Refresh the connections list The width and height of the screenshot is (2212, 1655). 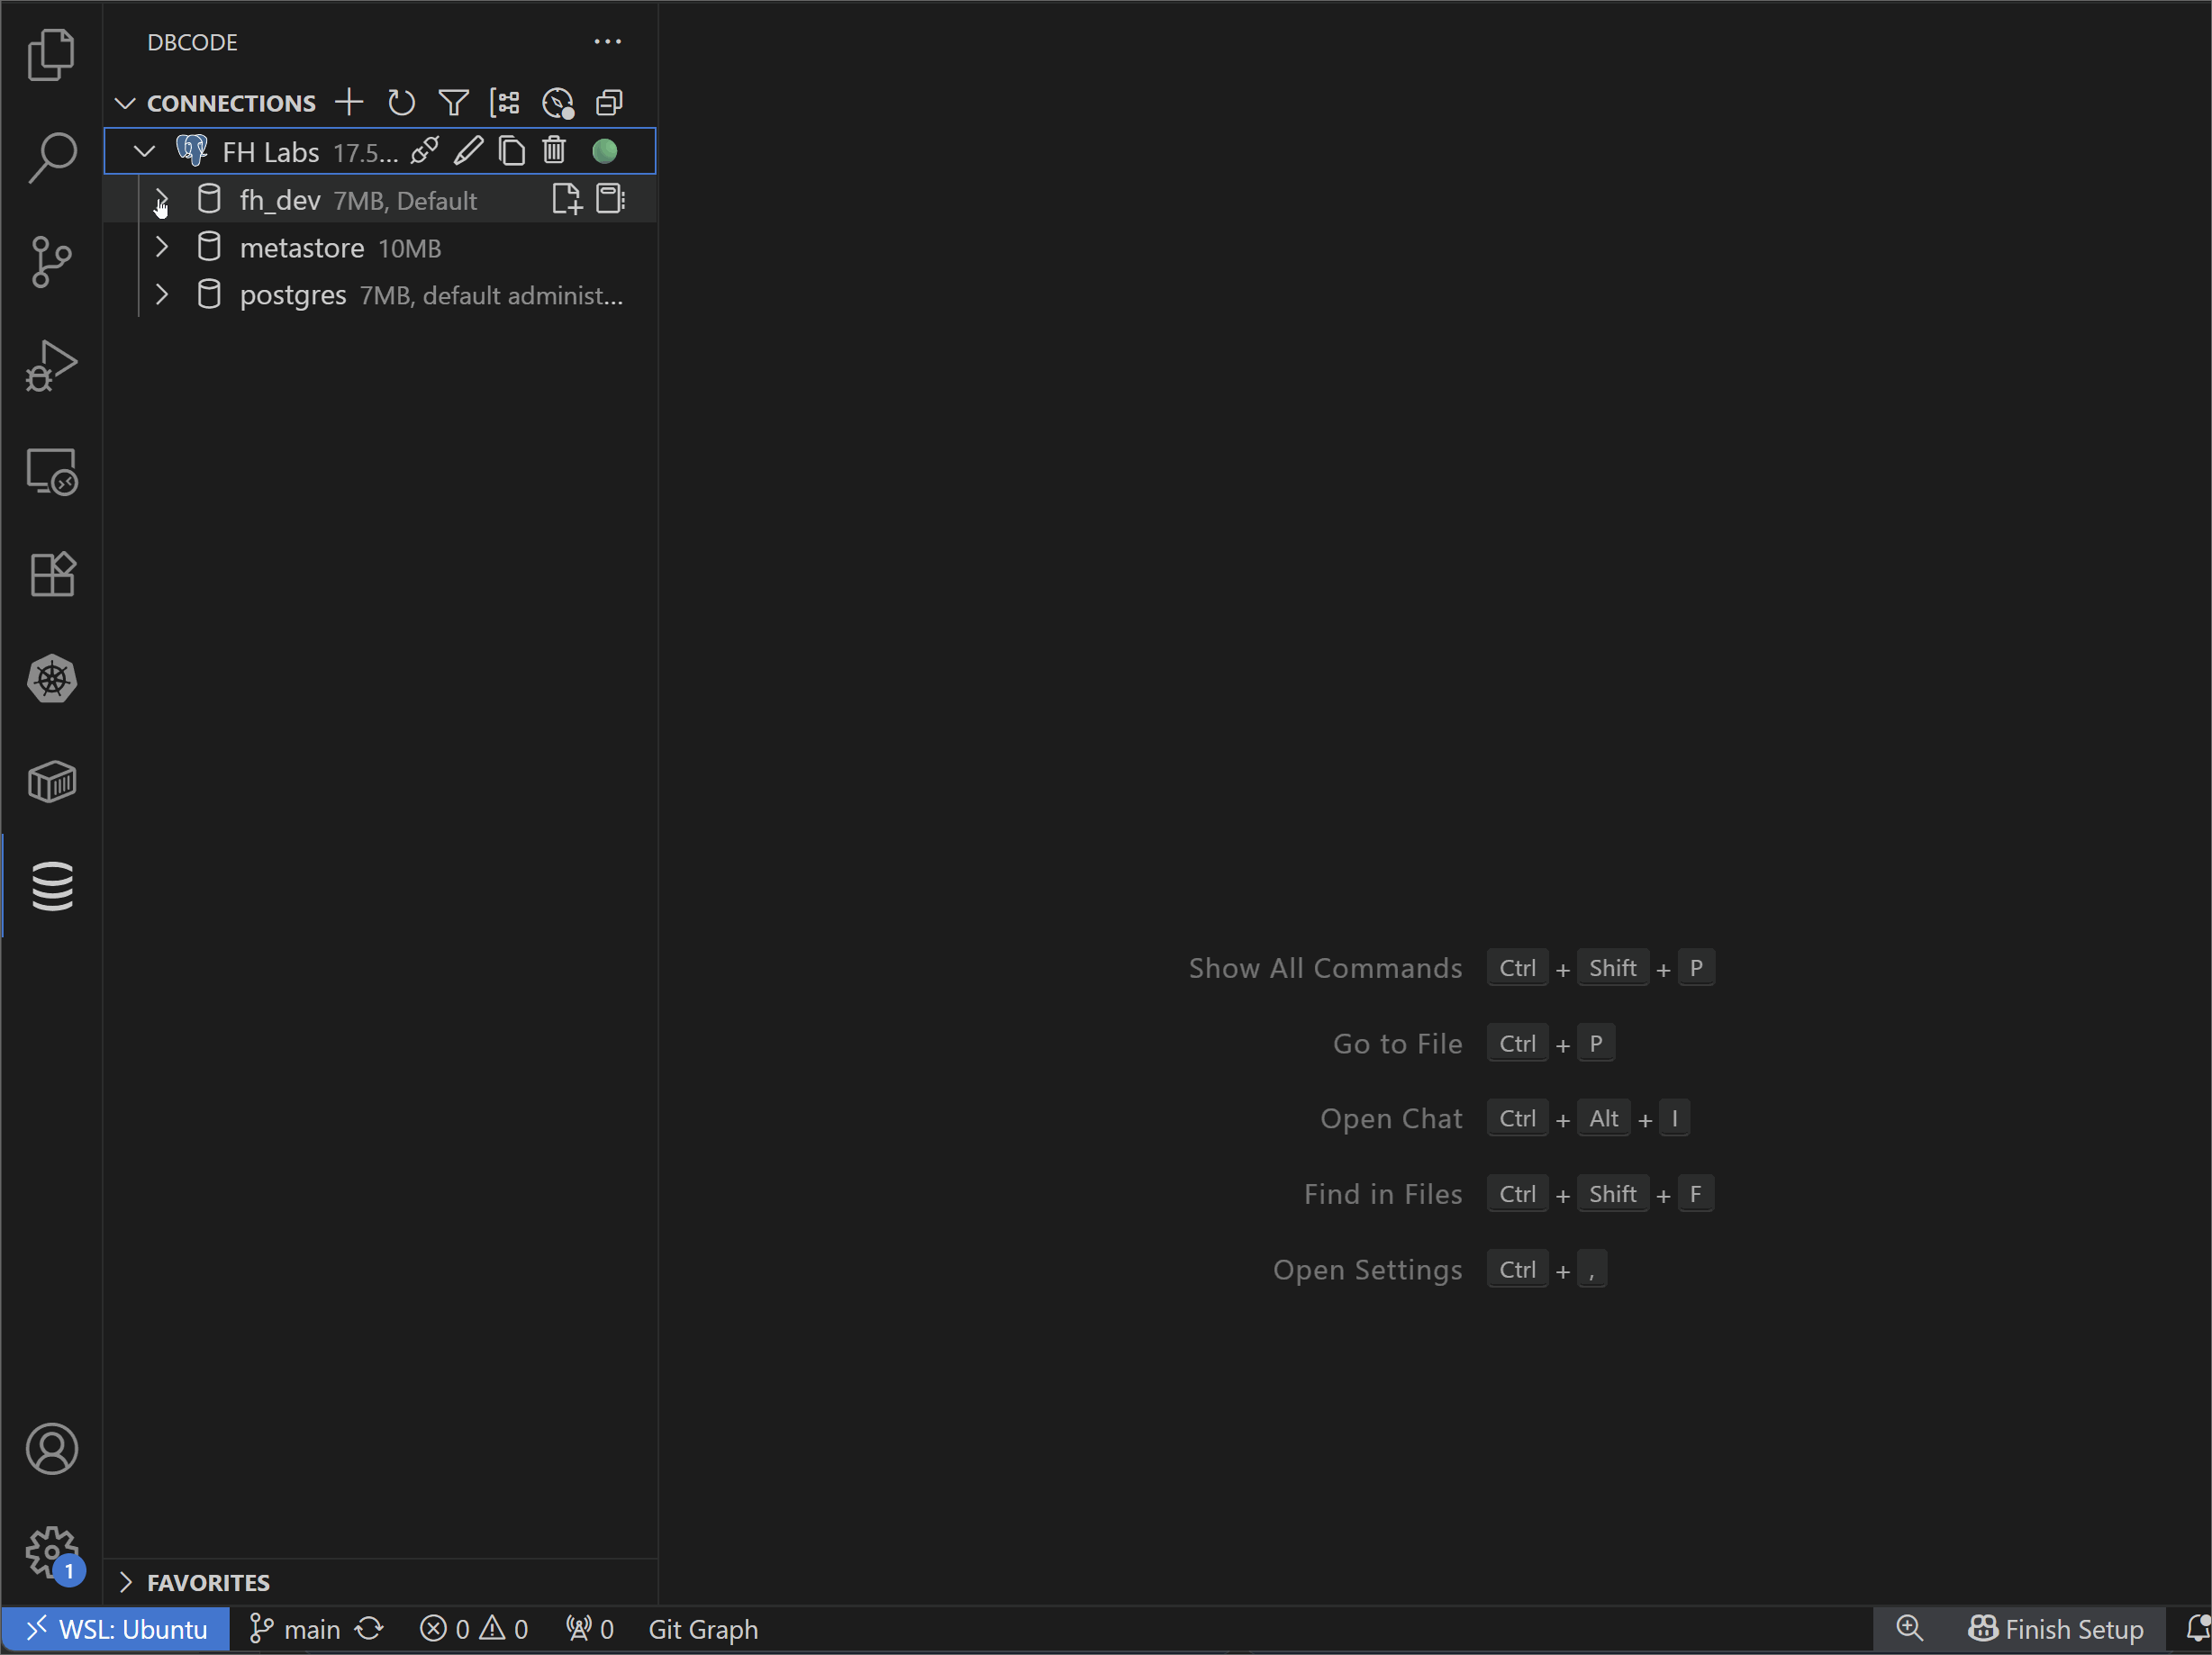[401, 102]
